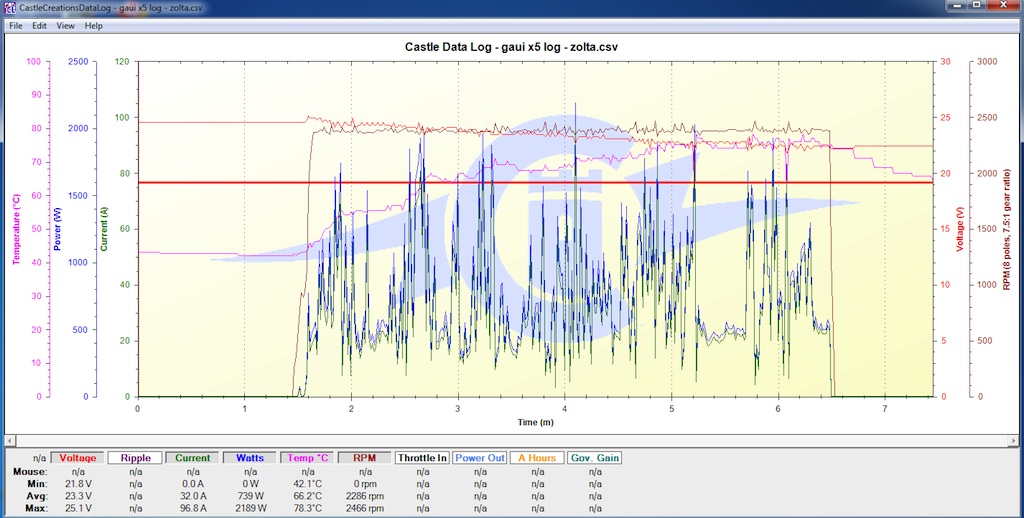Show the Throttle In series
The width and height of the screenshot is (1024, 518).
tap(421, 458)
